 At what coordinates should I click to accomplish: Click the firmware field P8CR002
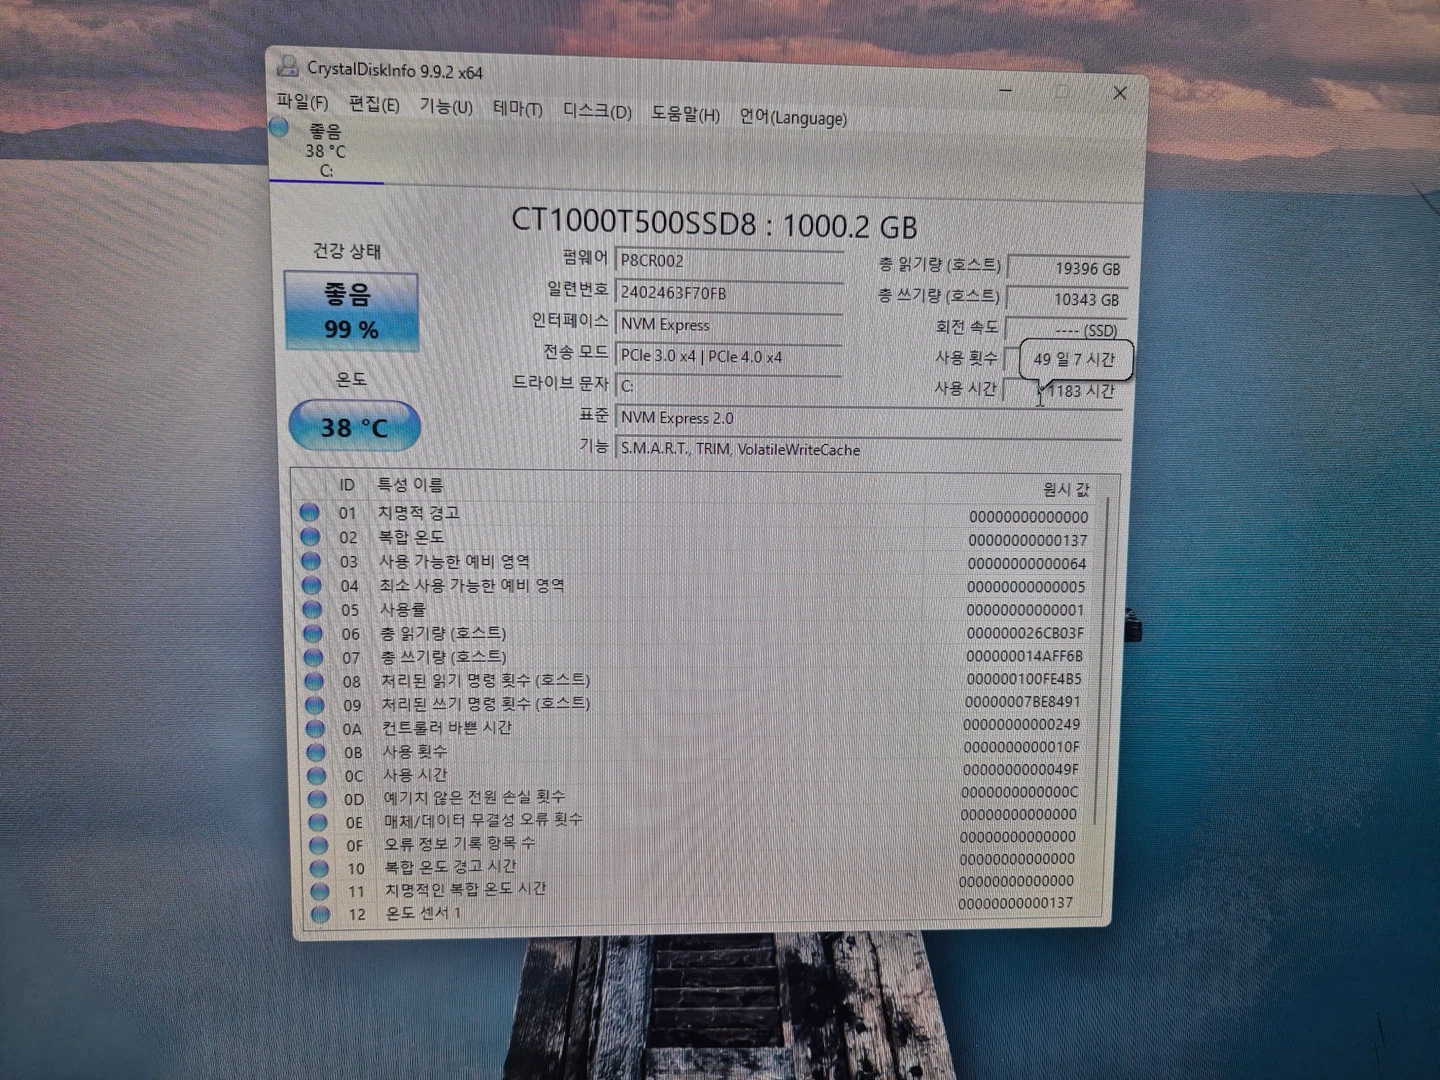[x=728, y=262]
